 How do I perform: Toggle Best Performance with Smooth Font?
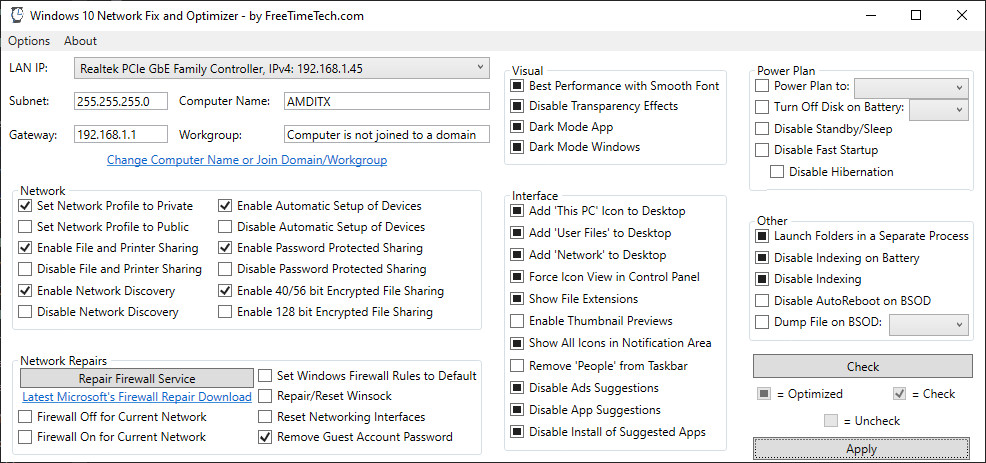tap(517, 86)
